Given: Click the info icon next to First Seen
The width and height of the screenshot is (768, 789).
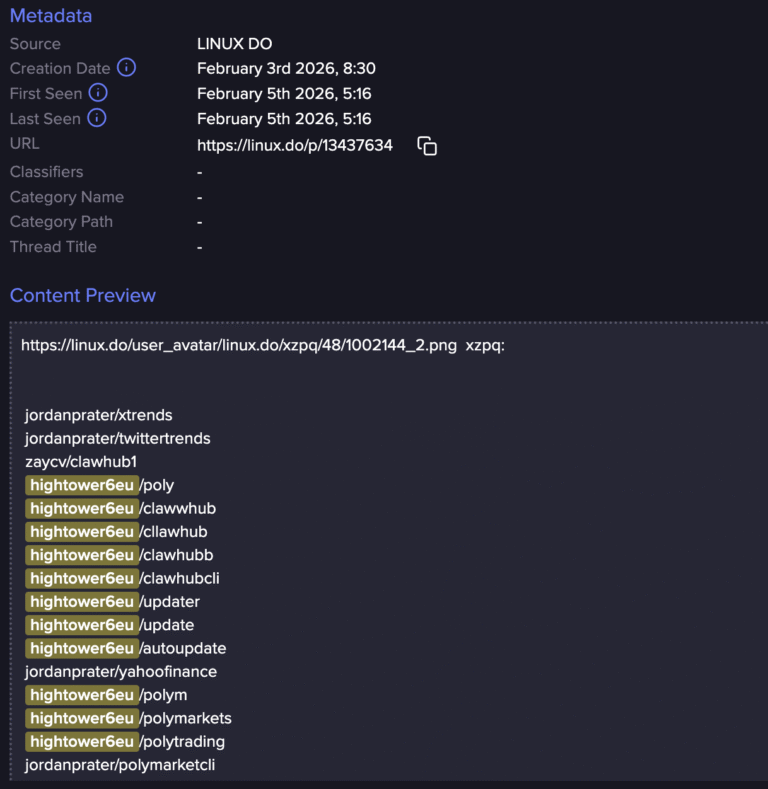Looking at the screenshot, I should pos(98,93).
